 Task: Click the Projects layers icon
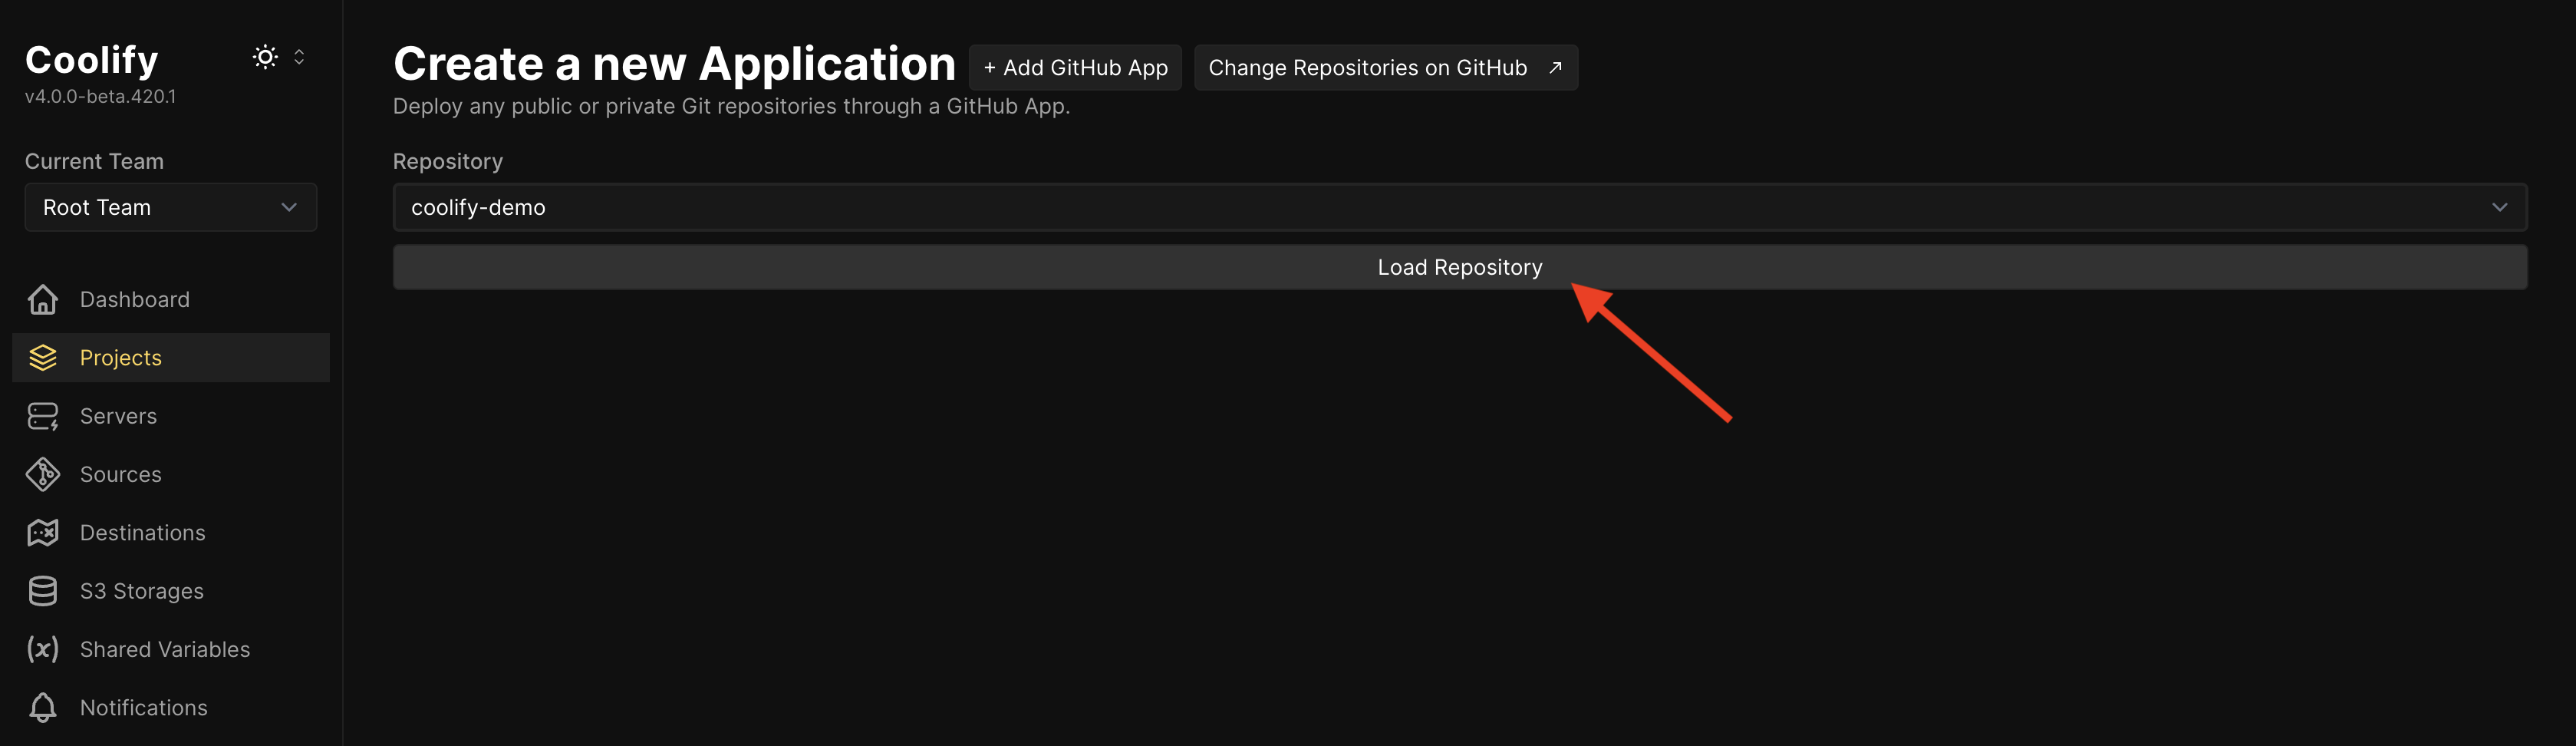43,358
